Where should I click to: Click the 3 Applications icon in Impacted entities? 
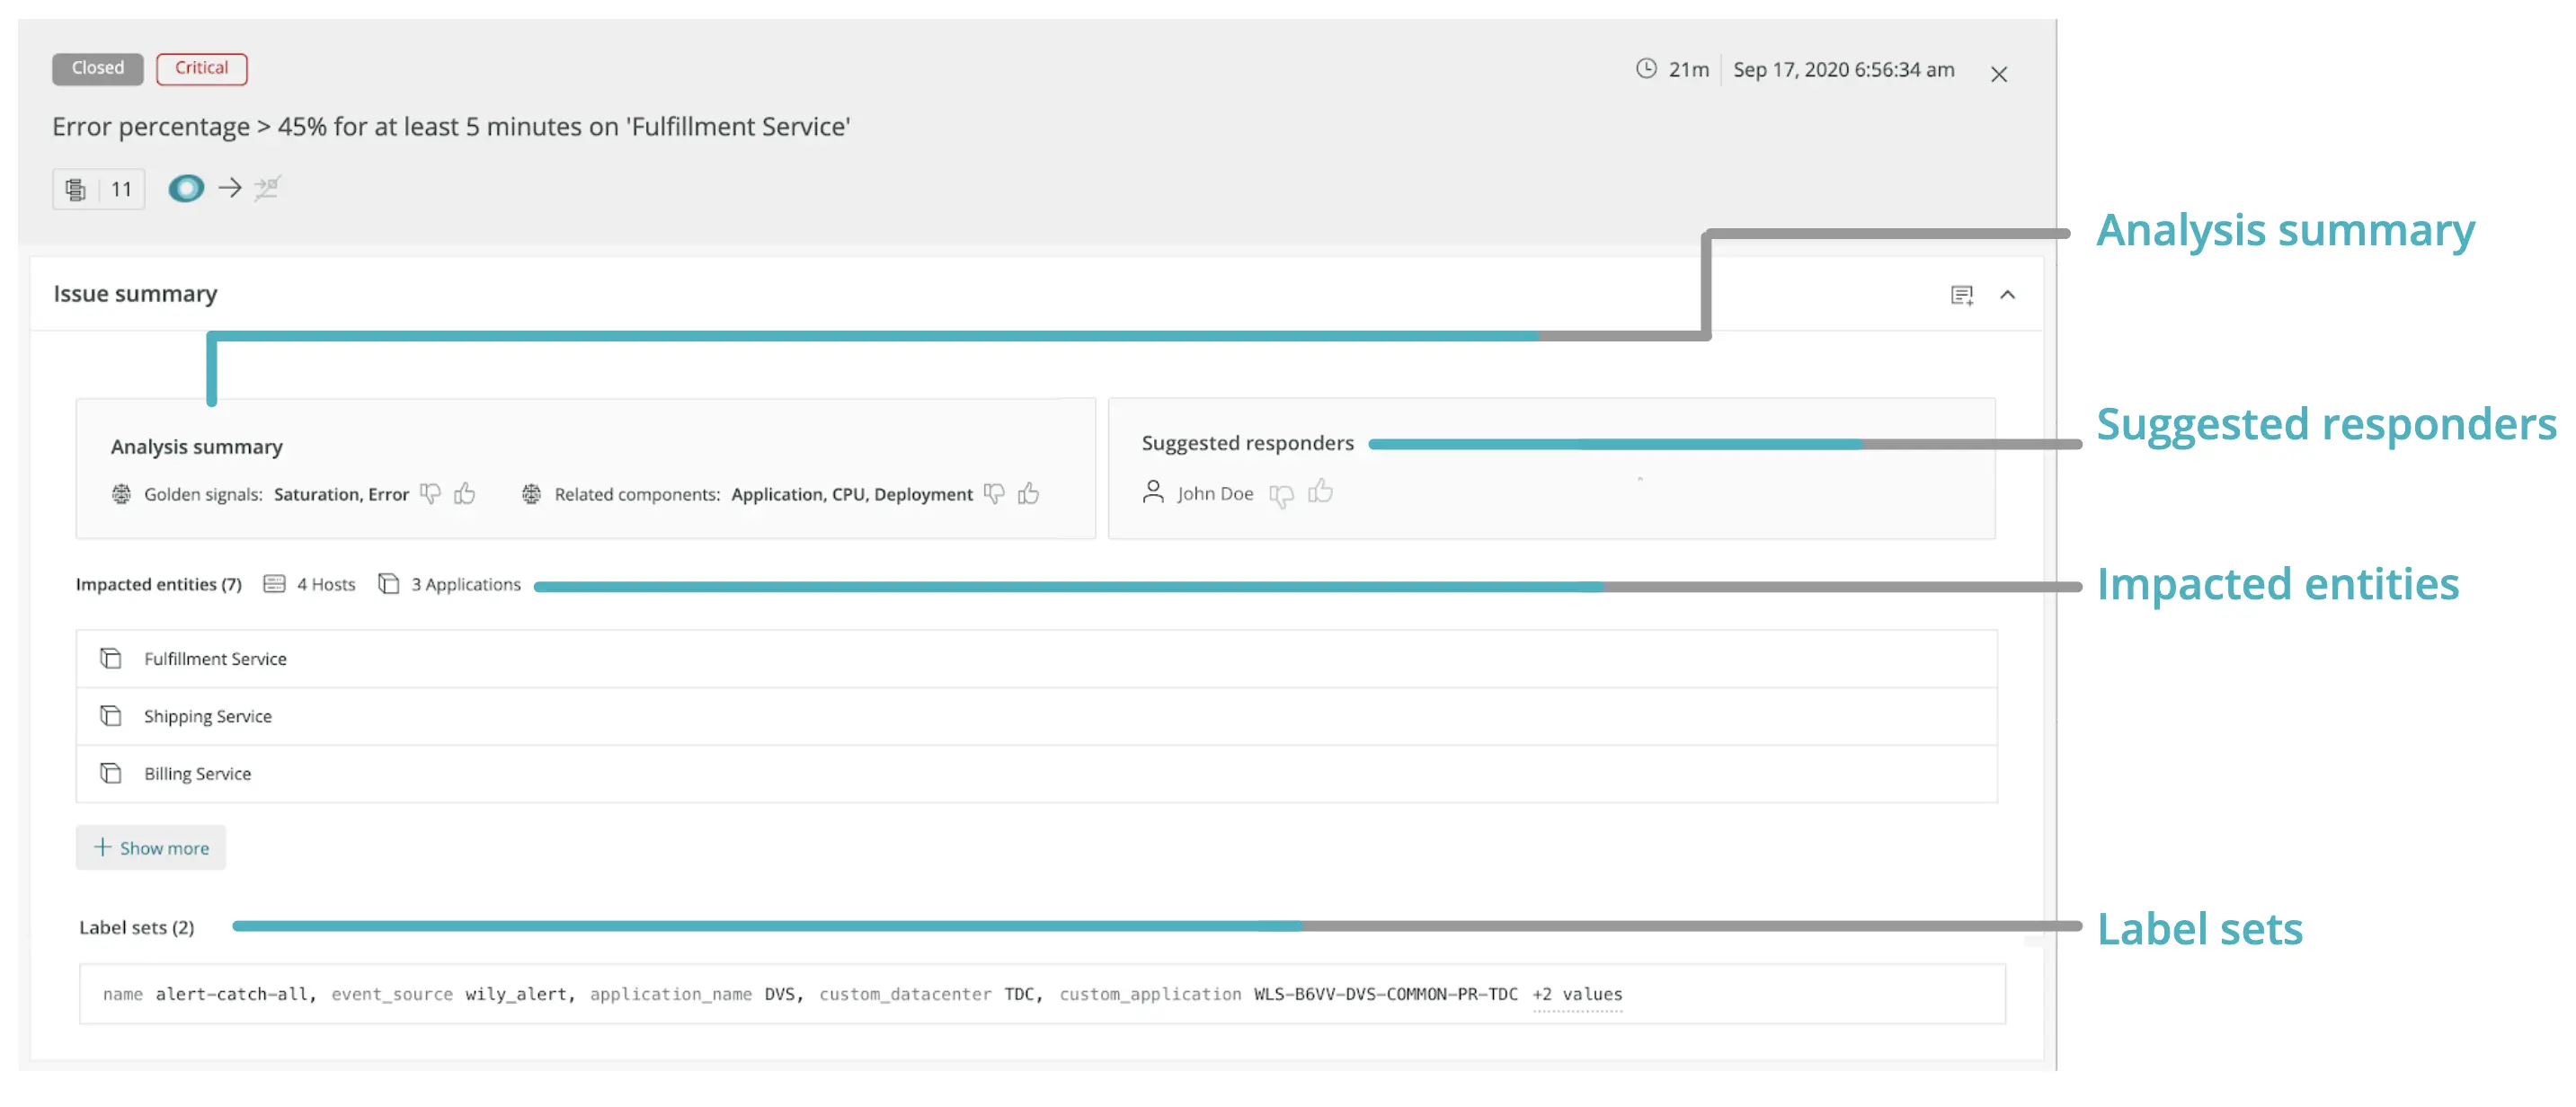[389, 584]
